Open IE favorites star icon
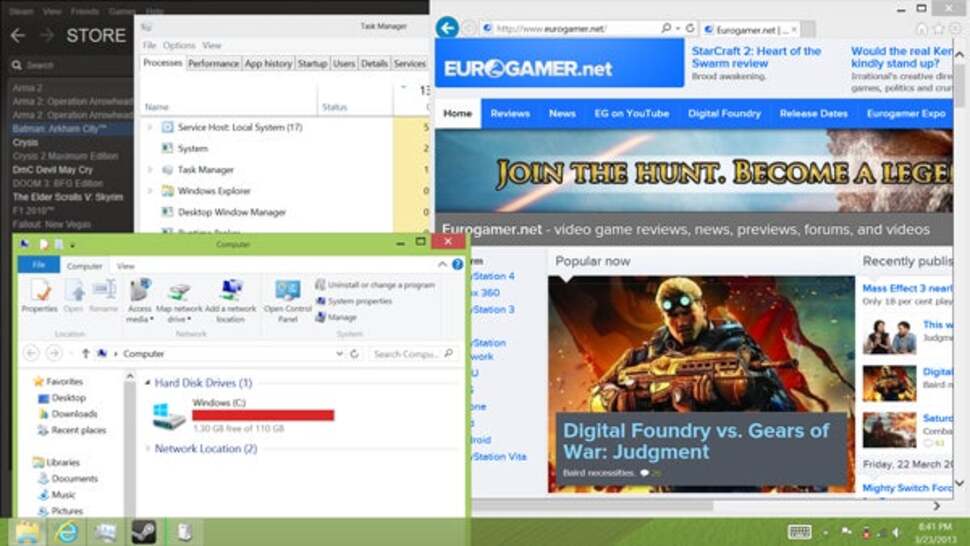Viewport: 970px width, 546px height. coord(938,29)
